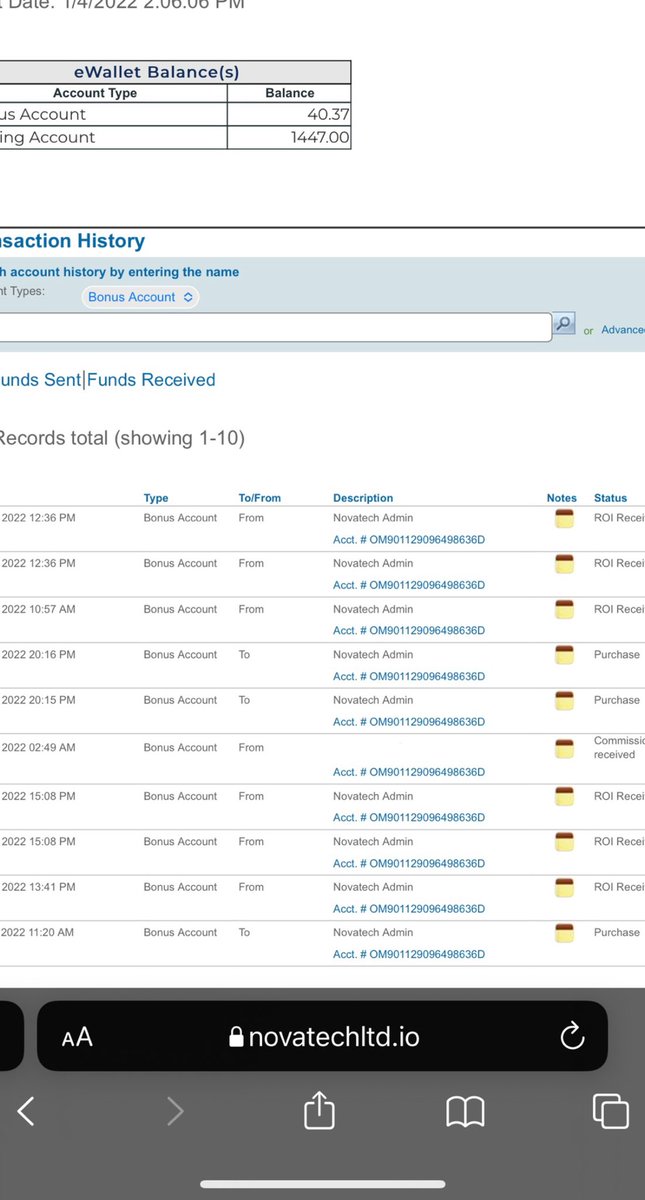Open account link in 11:20 AM row
Screen dimensions: 645x1200
[x=409, y=955]
